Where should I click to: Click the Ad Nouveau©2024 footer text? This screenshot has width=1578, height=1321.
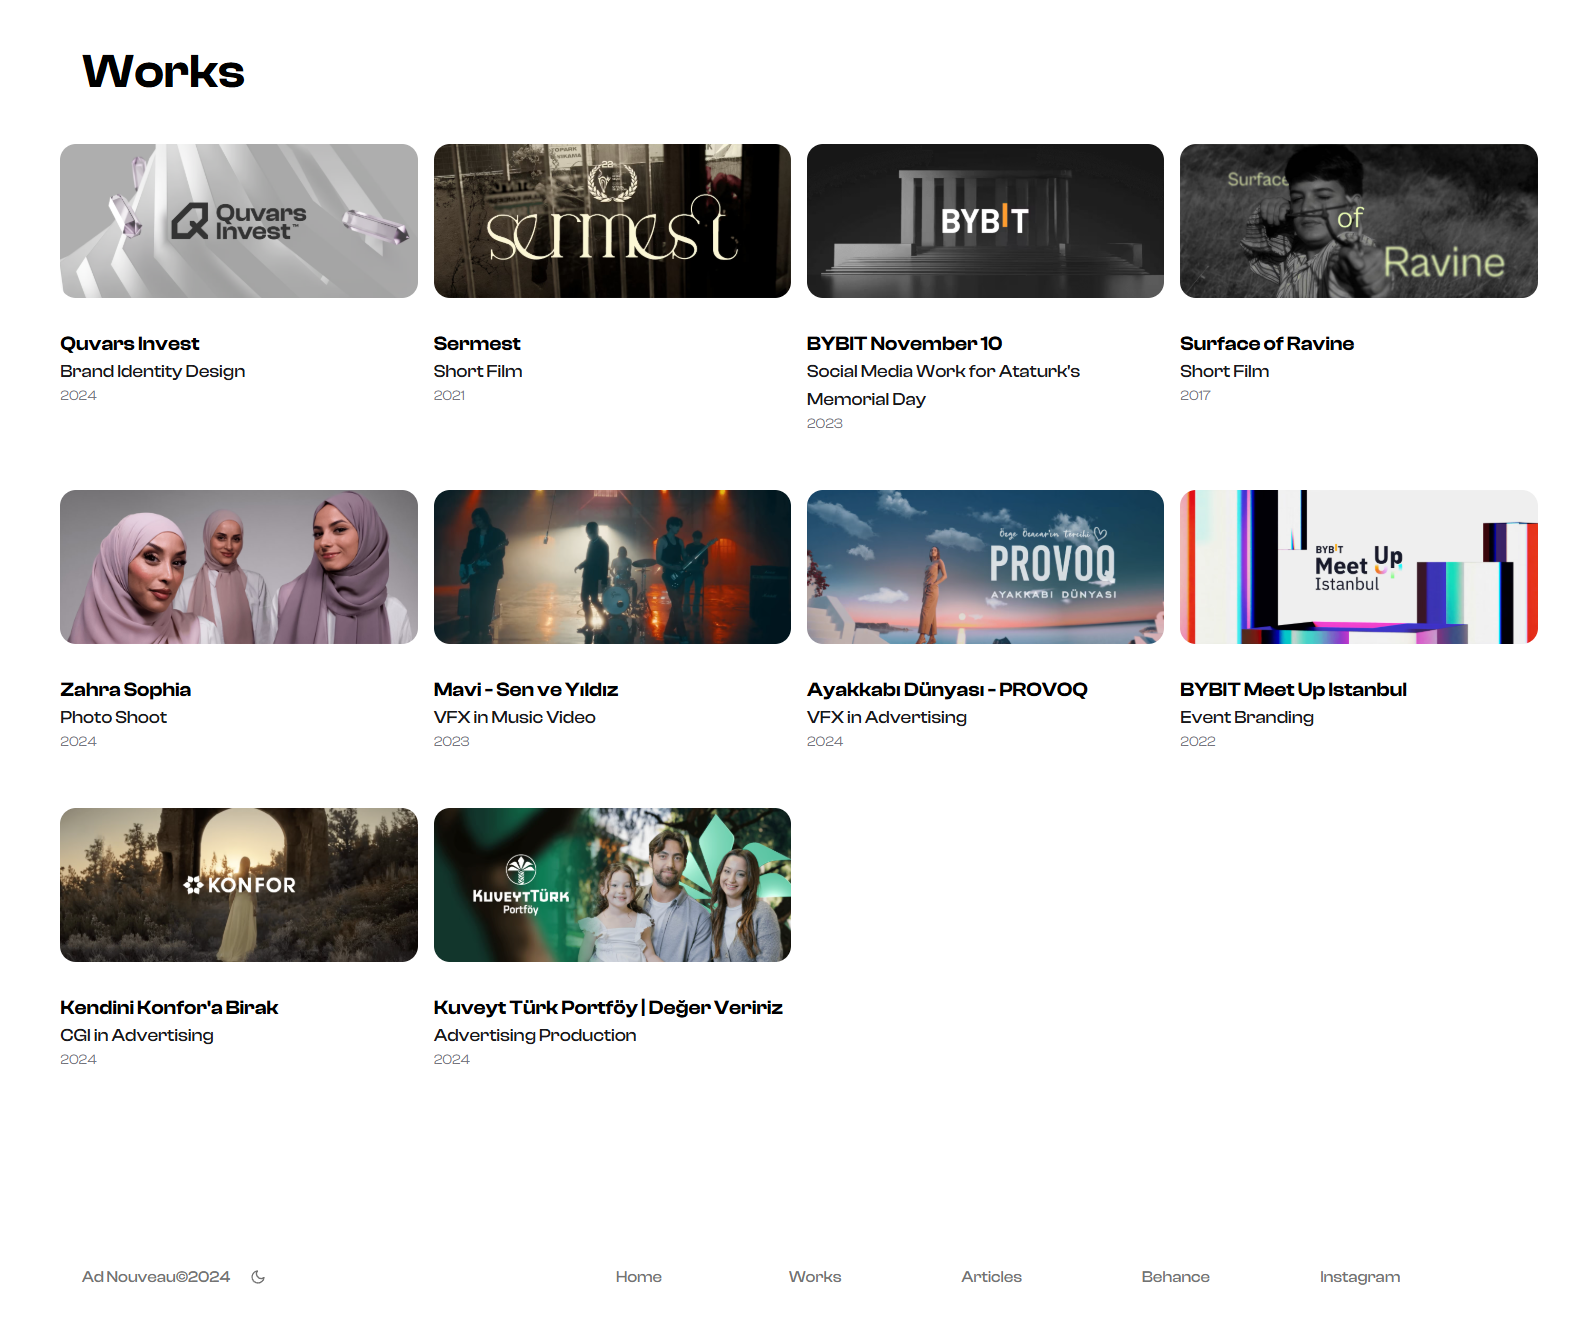coord(156,1277)
